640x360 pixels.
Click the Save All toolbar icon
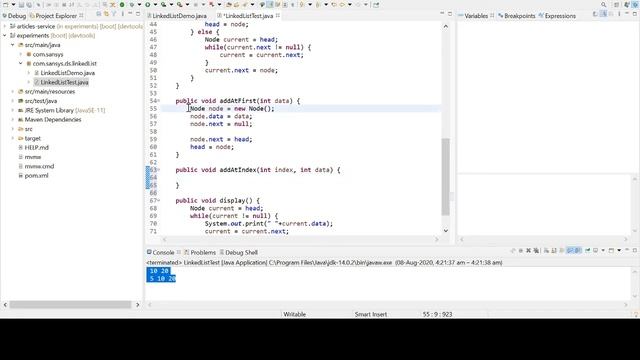[29, 4]
